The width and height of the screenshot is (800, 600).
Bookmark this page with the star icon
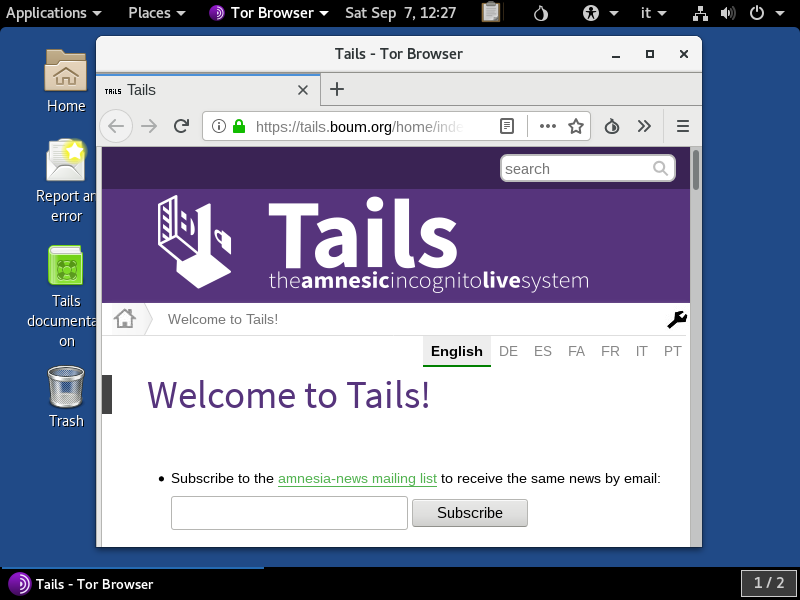pyautogui.click(x=576, y=126)
